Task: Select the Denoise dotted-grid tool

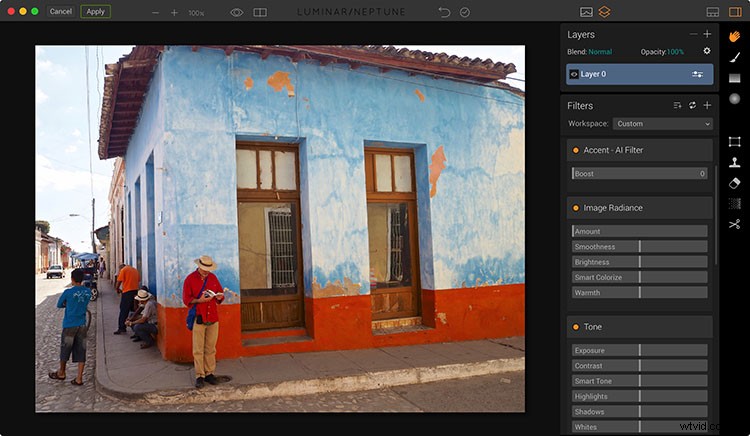Action: pos(735,204)
